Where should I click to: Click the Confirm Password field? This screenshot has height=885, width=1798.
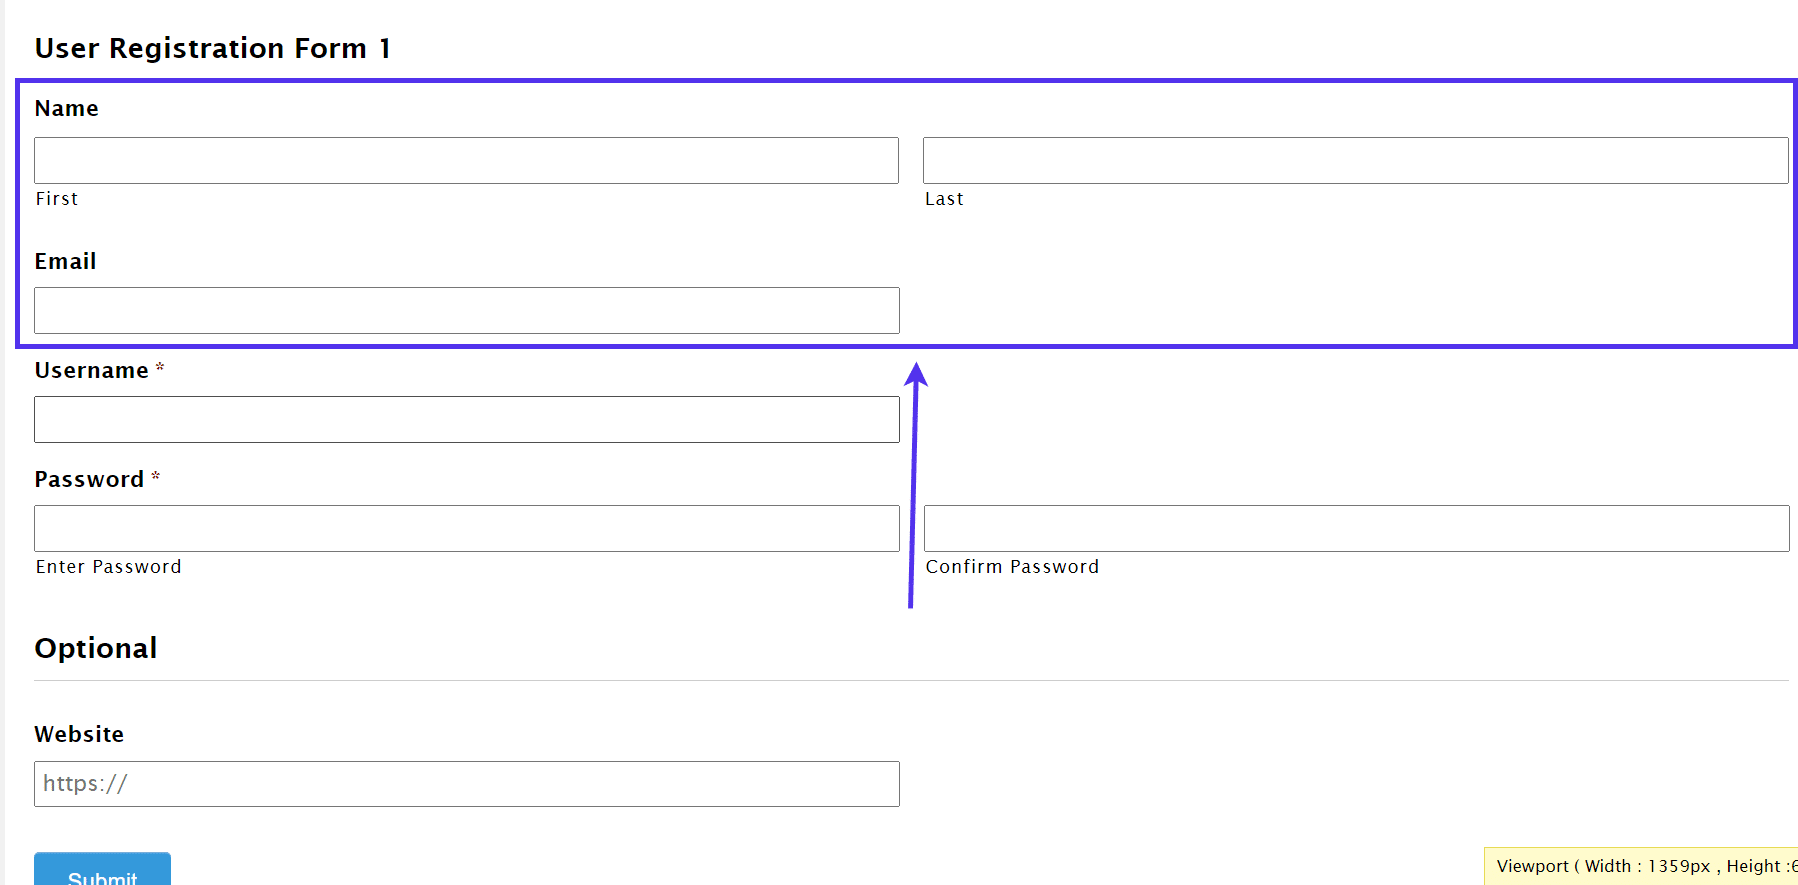pos(1355,528)
